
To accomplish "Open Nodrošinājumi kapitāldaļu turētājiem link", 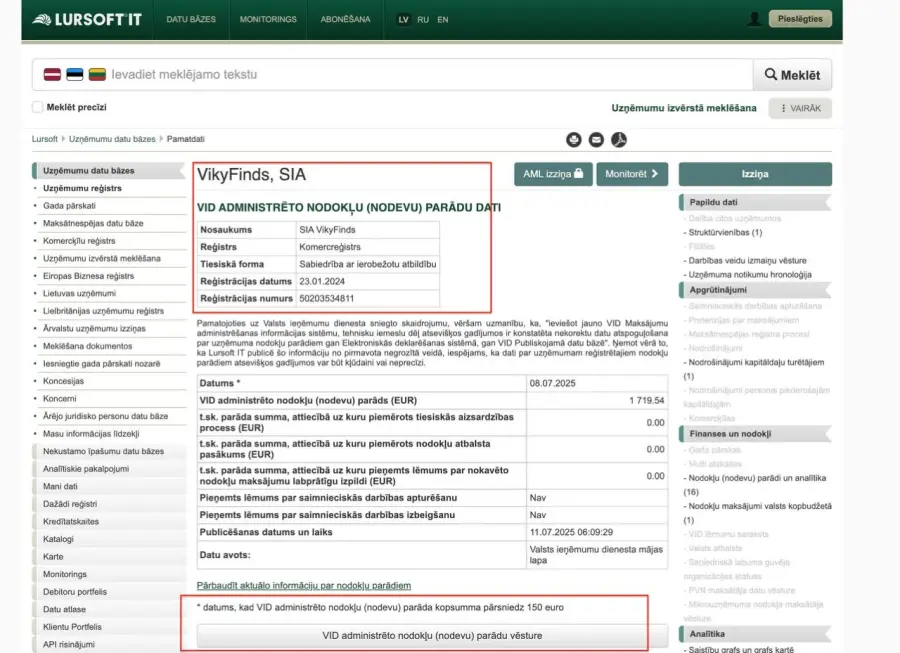I will point(754,369).
